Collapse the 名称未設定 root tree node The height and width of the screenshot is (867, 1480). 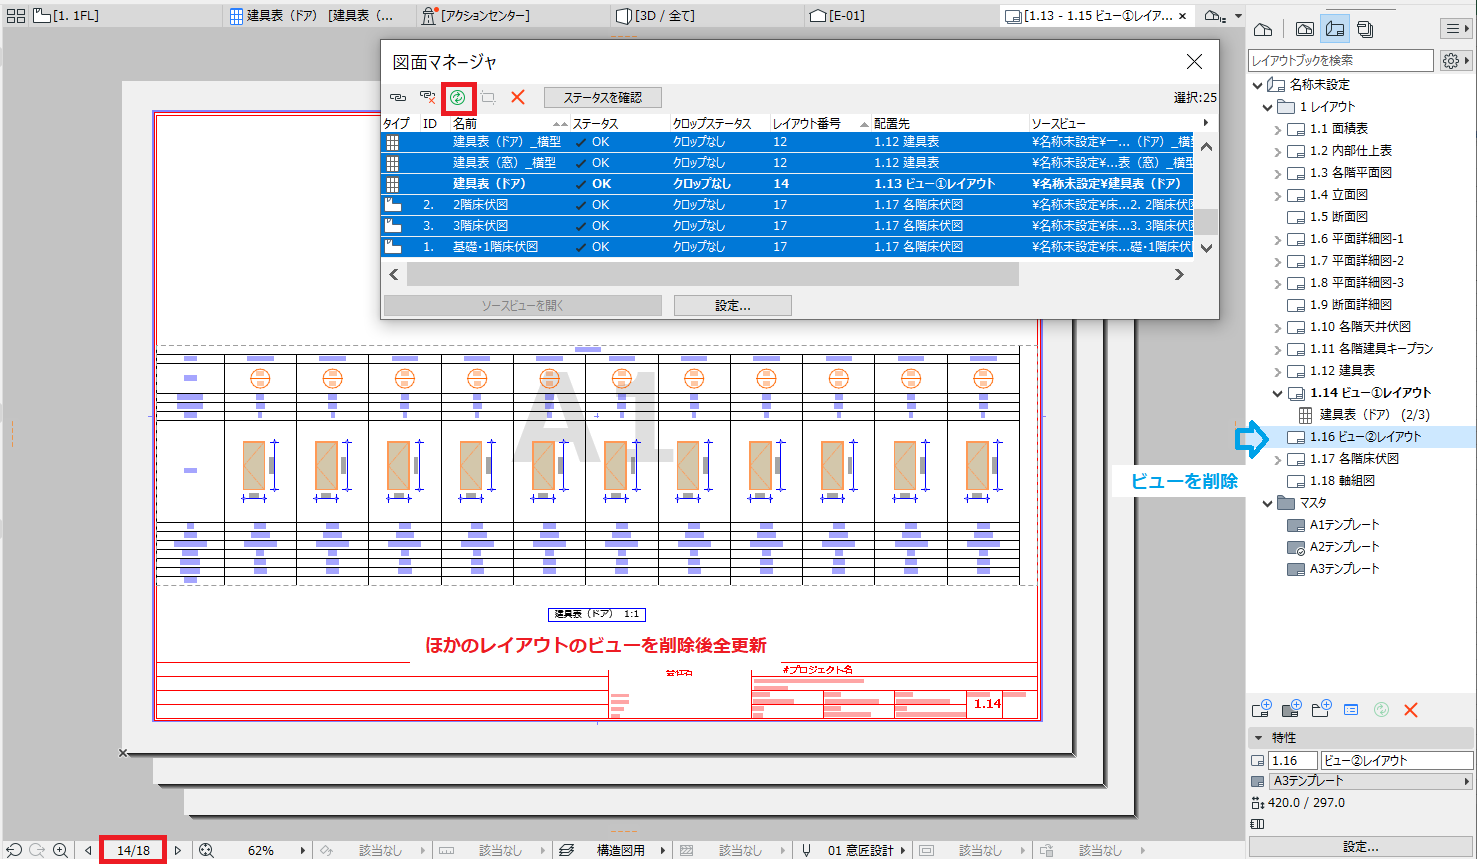(1257, 85)
